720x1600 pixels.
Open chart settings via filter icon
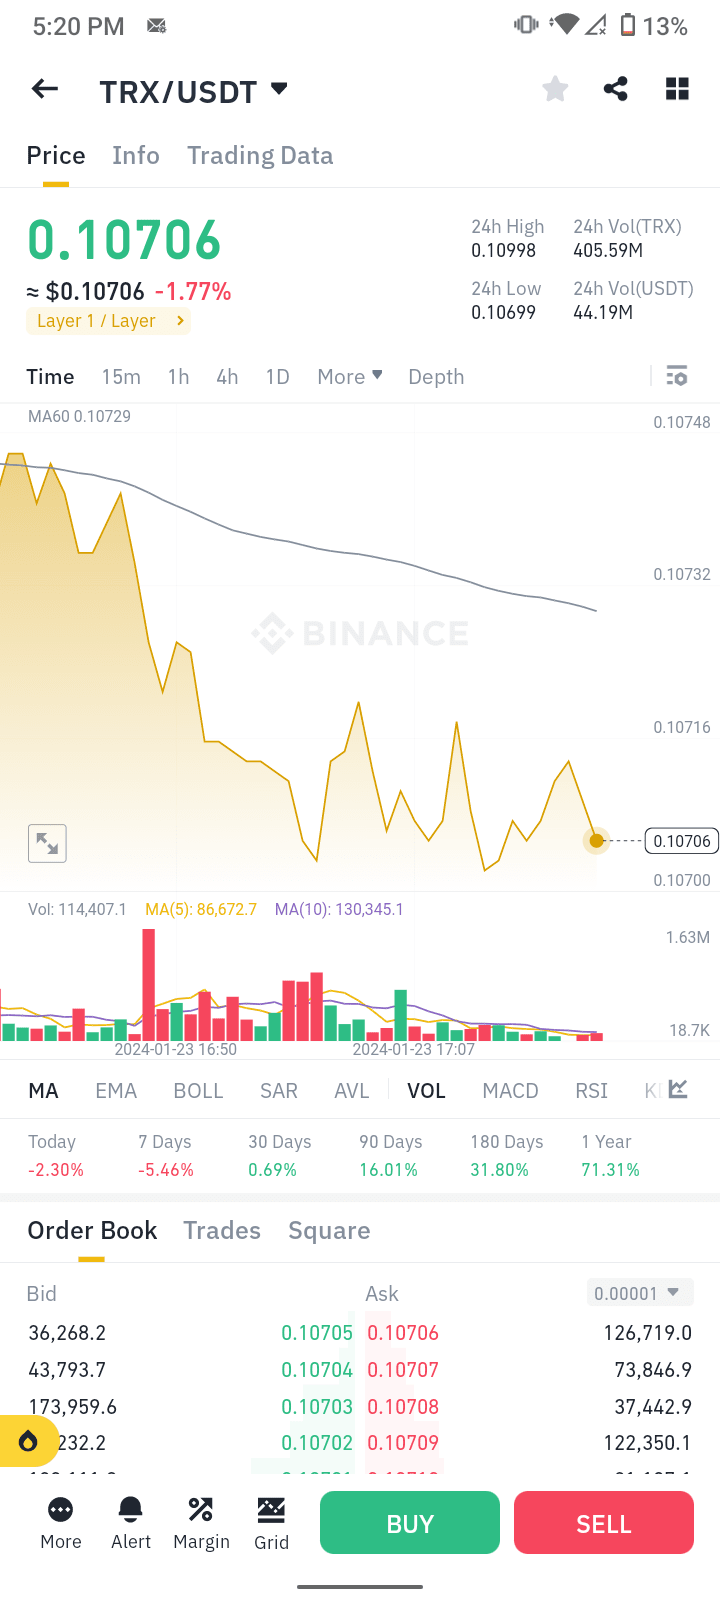pyautogui.click(x=677, y=376)
